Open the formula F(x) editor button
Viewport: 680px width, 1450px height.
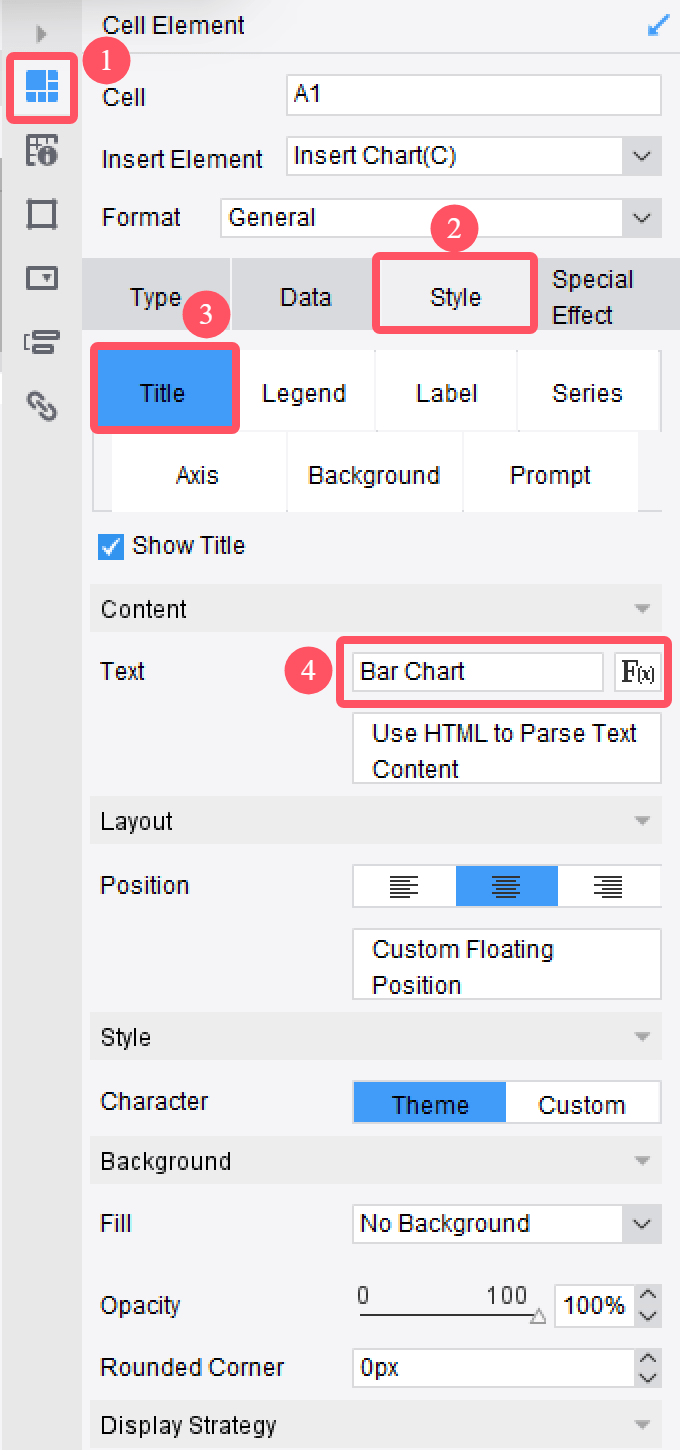coord(638,672)
